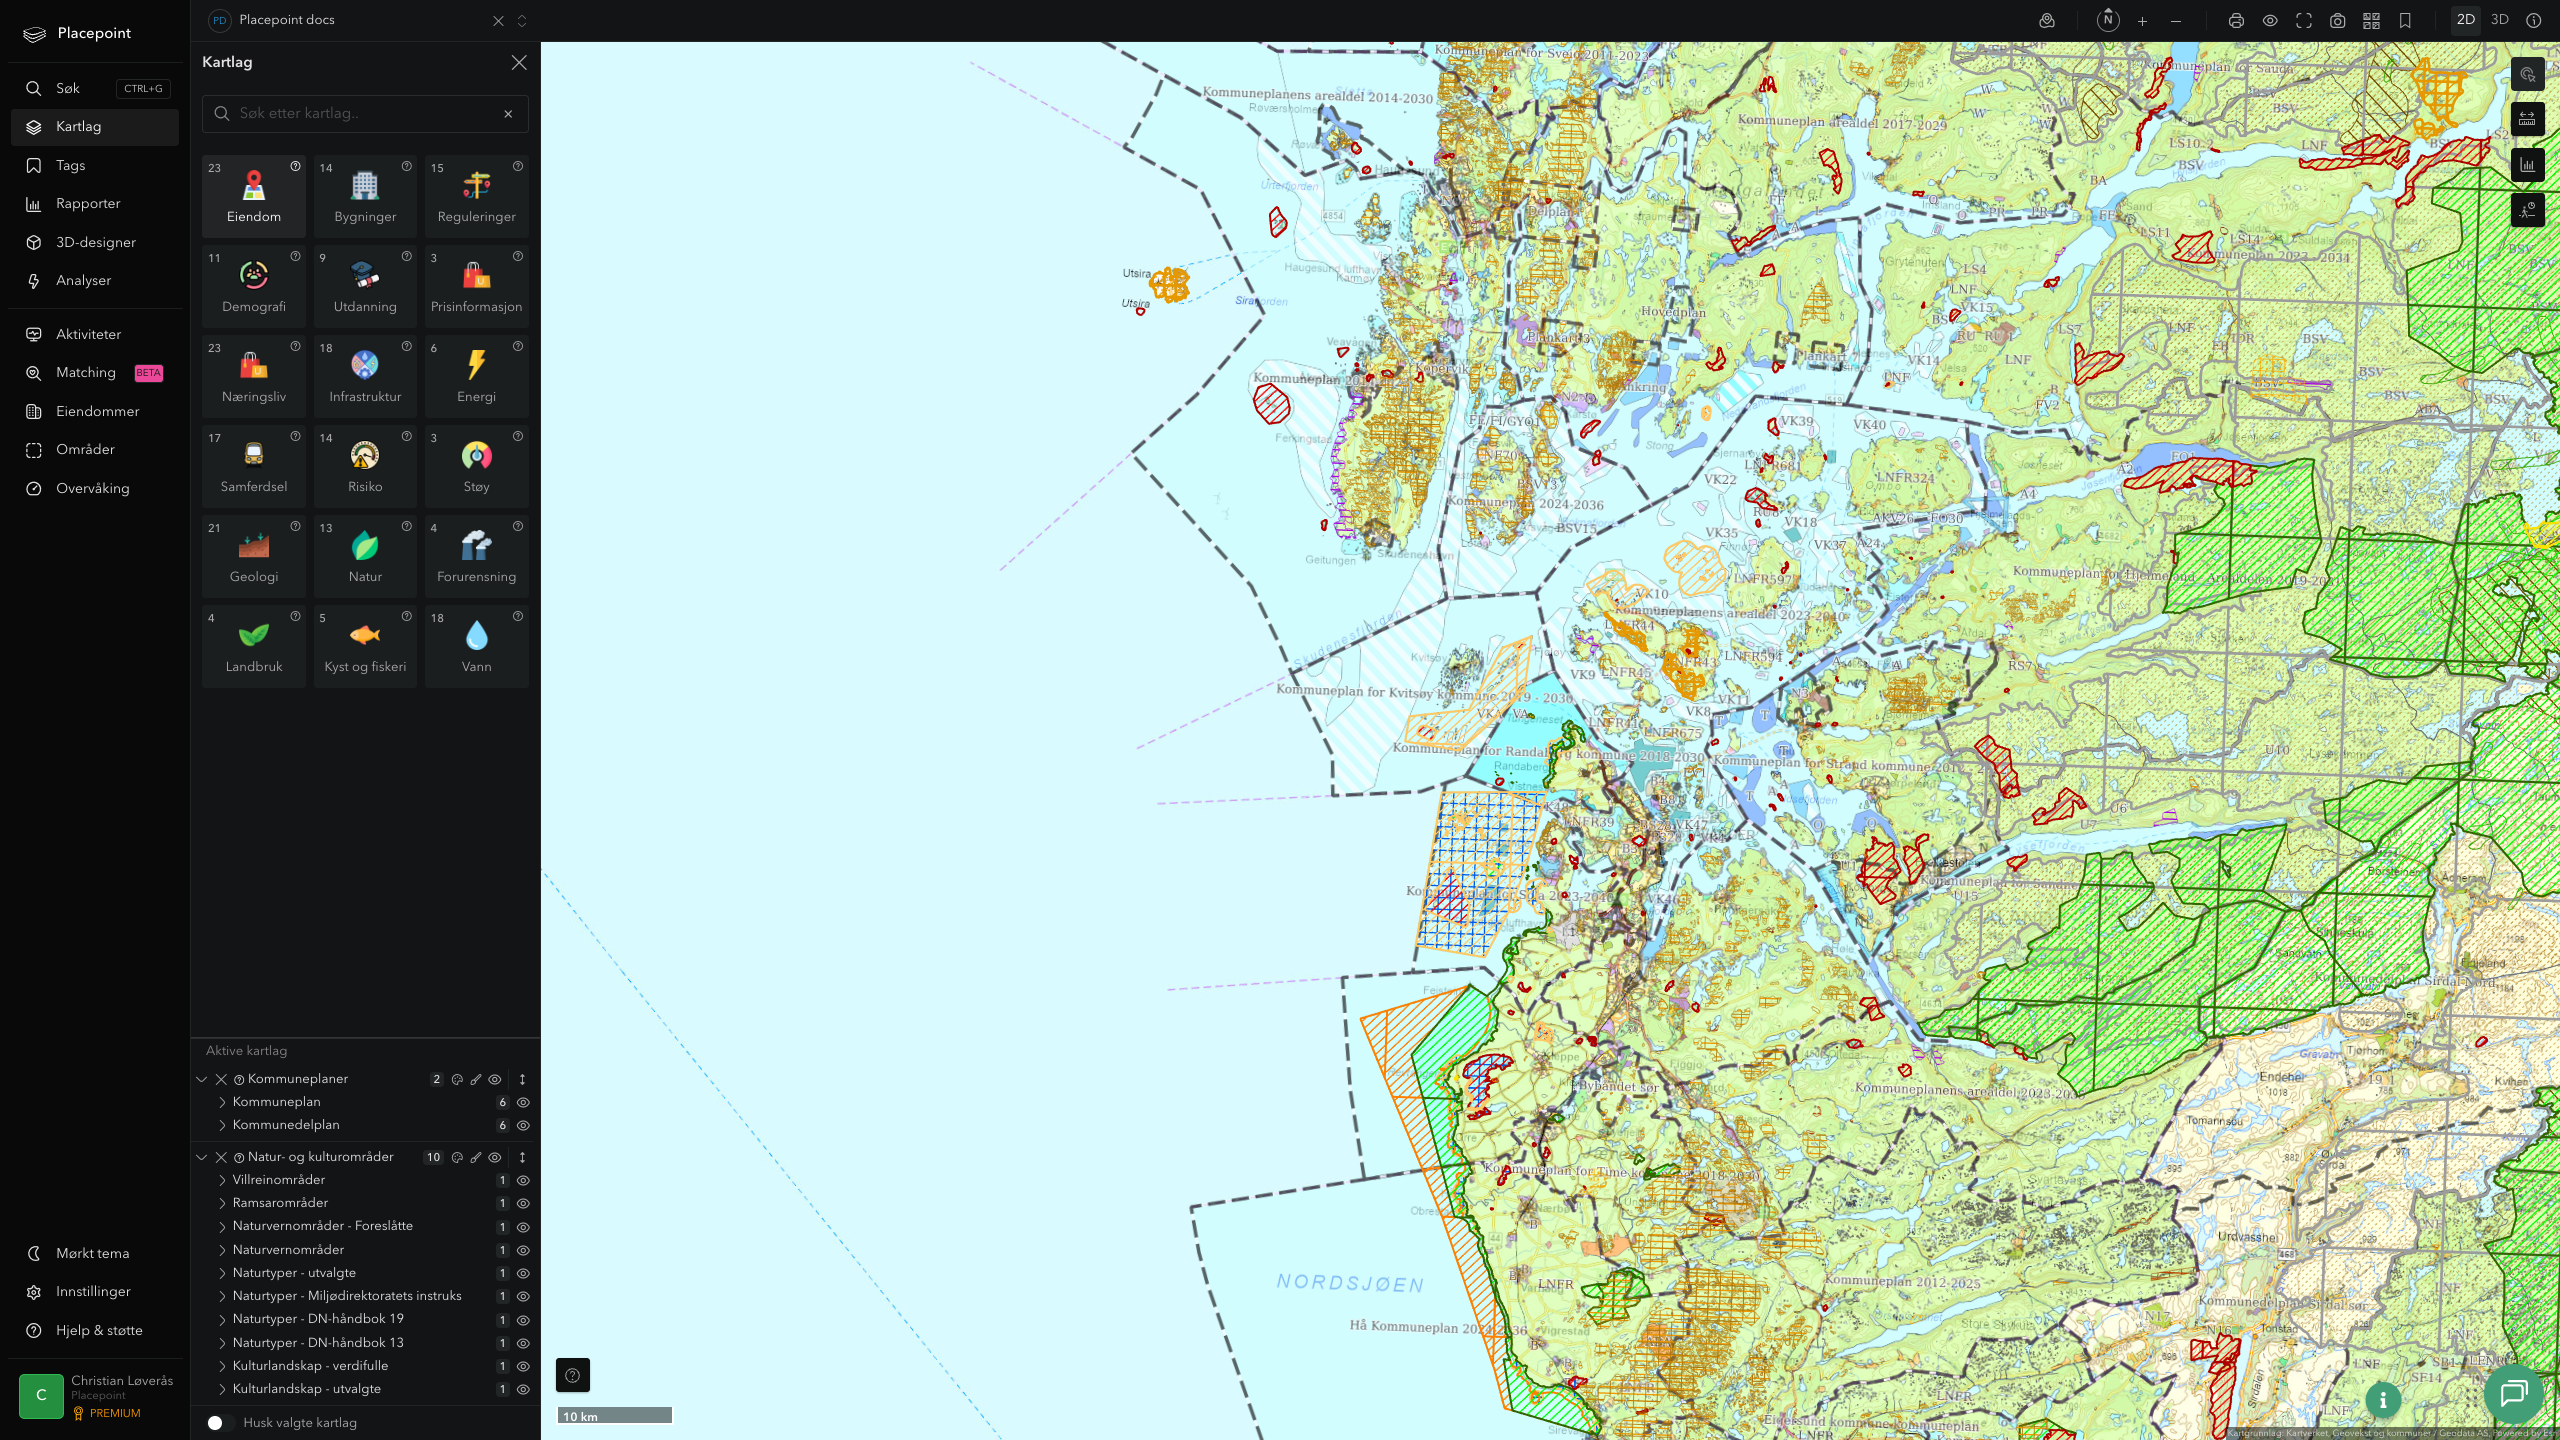
Task: Open the Samferdsel layer category
Action: (x=254, y=466)
